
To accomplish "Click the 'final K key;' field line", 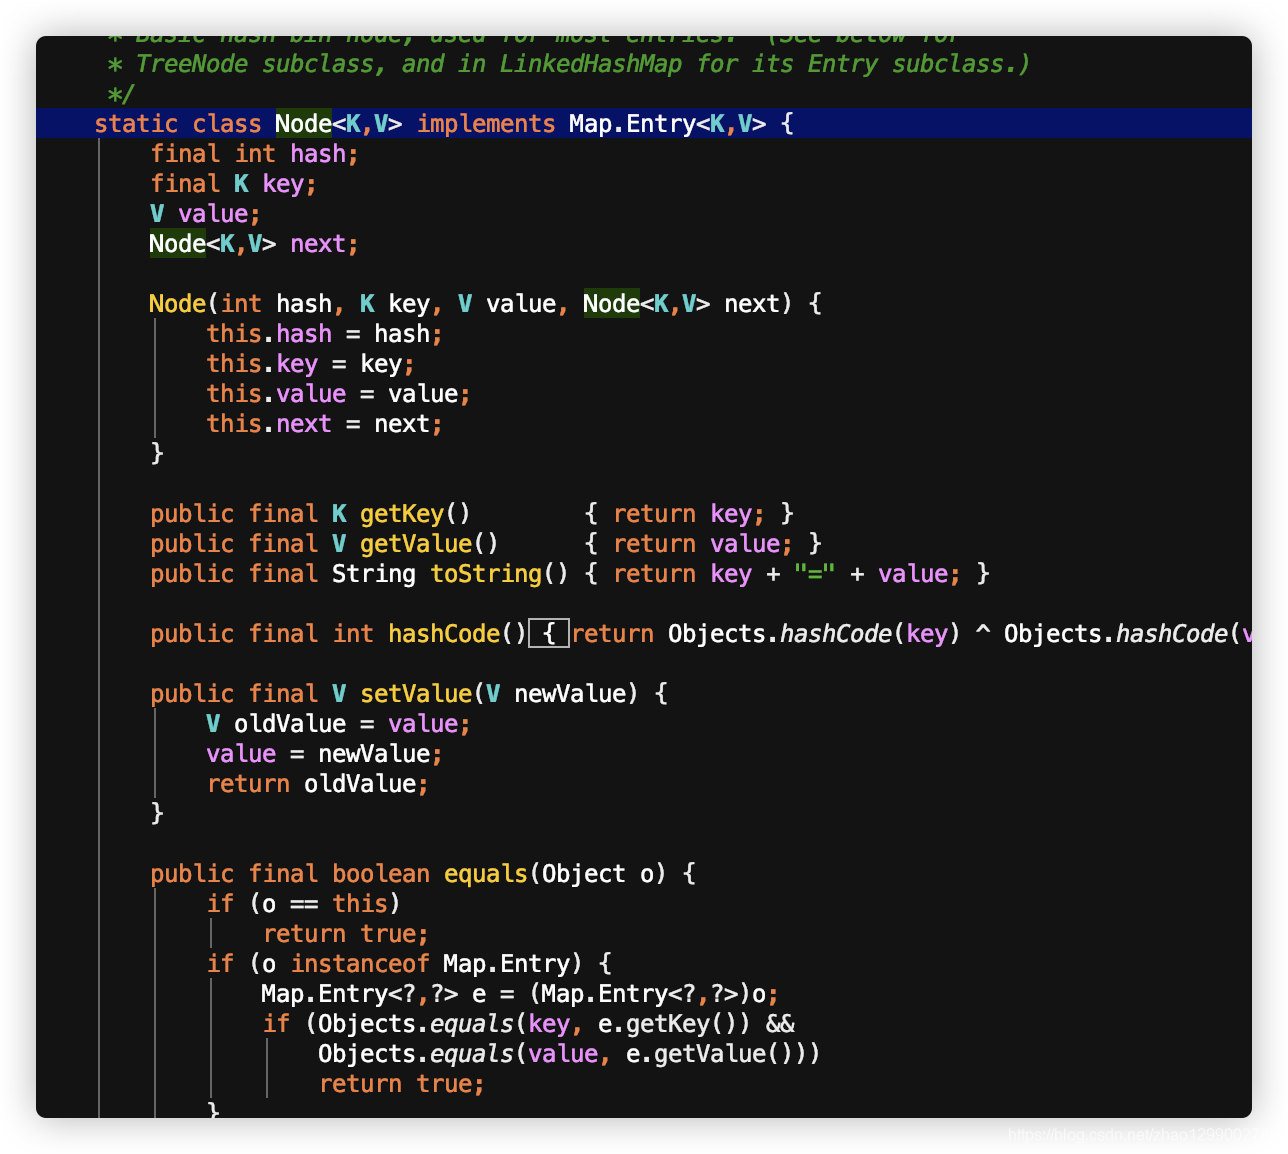I will point(233,183).
